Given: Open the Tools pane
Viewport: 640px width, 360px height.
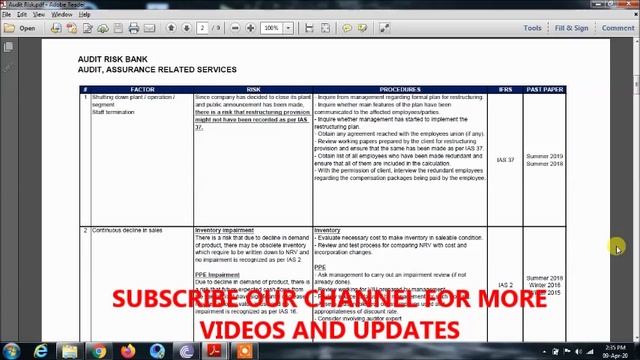Looking at the screenshot, I should click(532, 28).
